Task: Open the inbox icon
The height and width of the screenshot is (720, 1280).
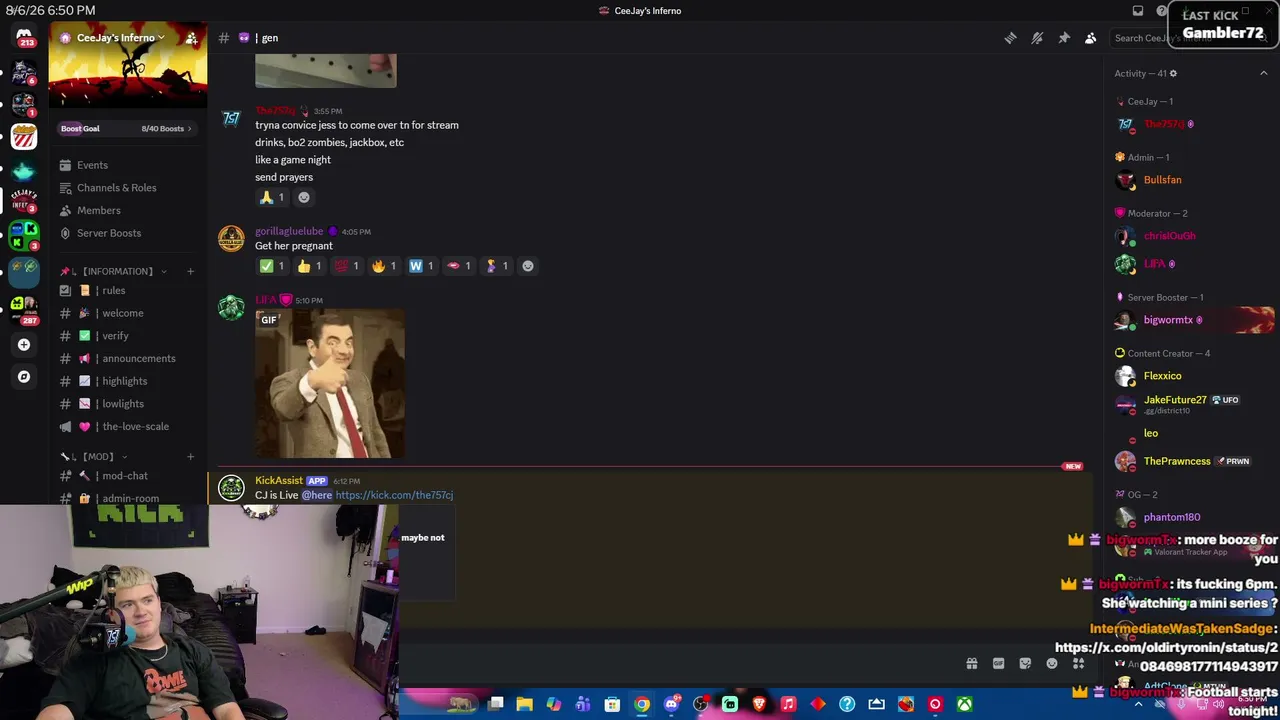Action: 1138,11
